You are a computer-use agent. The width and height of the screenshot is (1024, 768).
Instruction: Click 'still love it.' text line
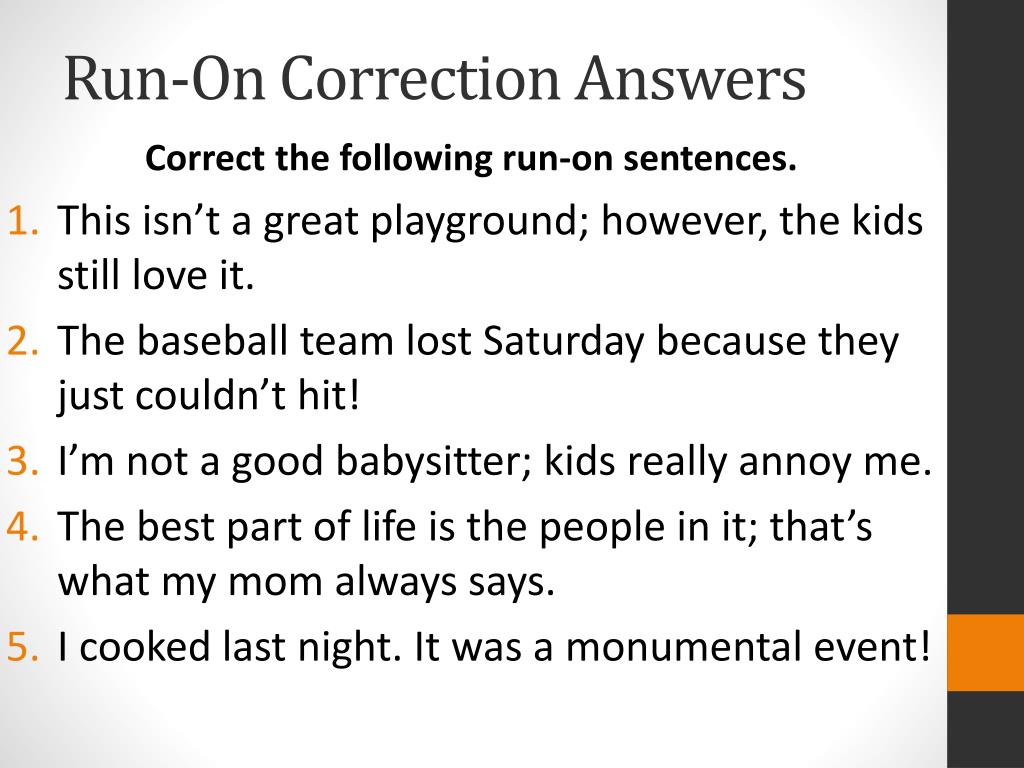(x=155, y=275)
